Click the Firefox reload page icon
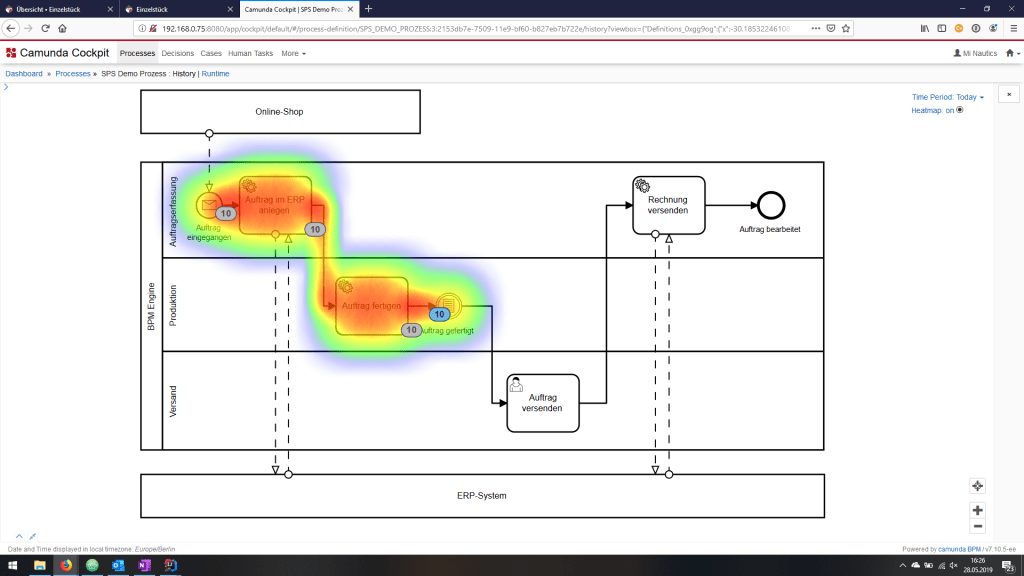Image resolution: width=1024 pixels, height=576 pixels. pyautogui.click(x=47, y=28)
